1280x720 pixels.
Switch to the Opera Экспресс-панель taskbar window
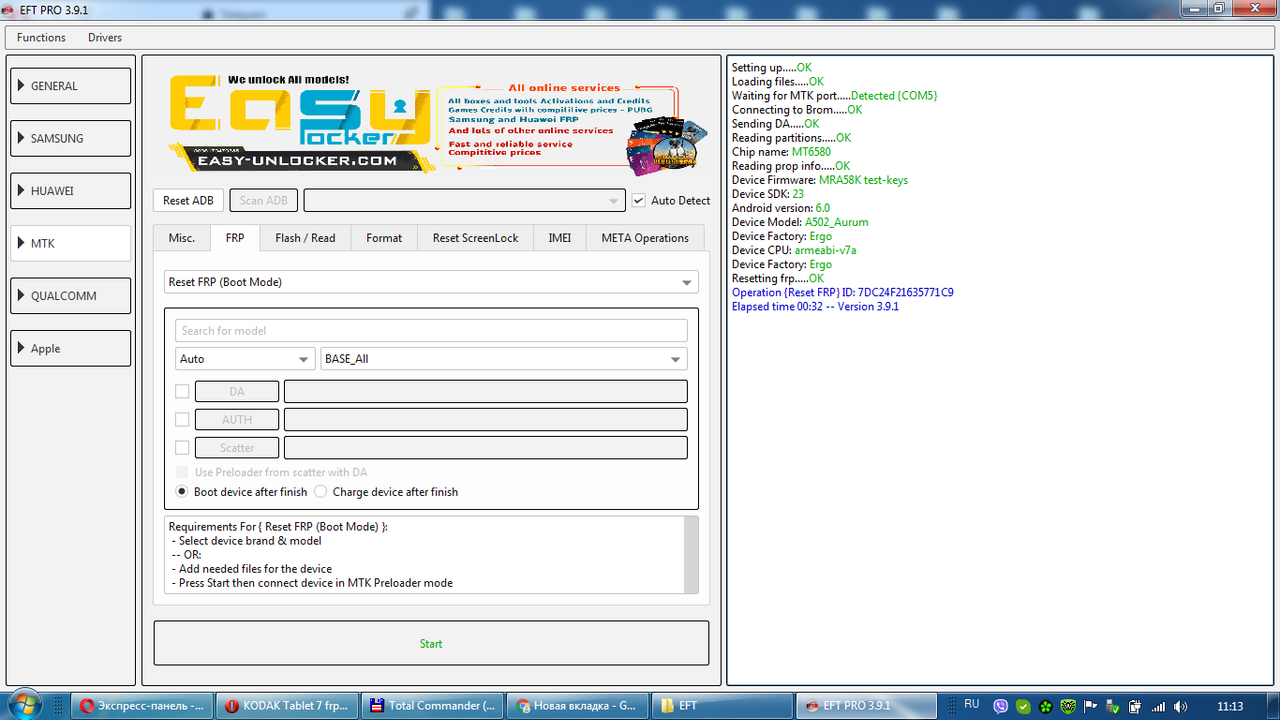(142, 705)
